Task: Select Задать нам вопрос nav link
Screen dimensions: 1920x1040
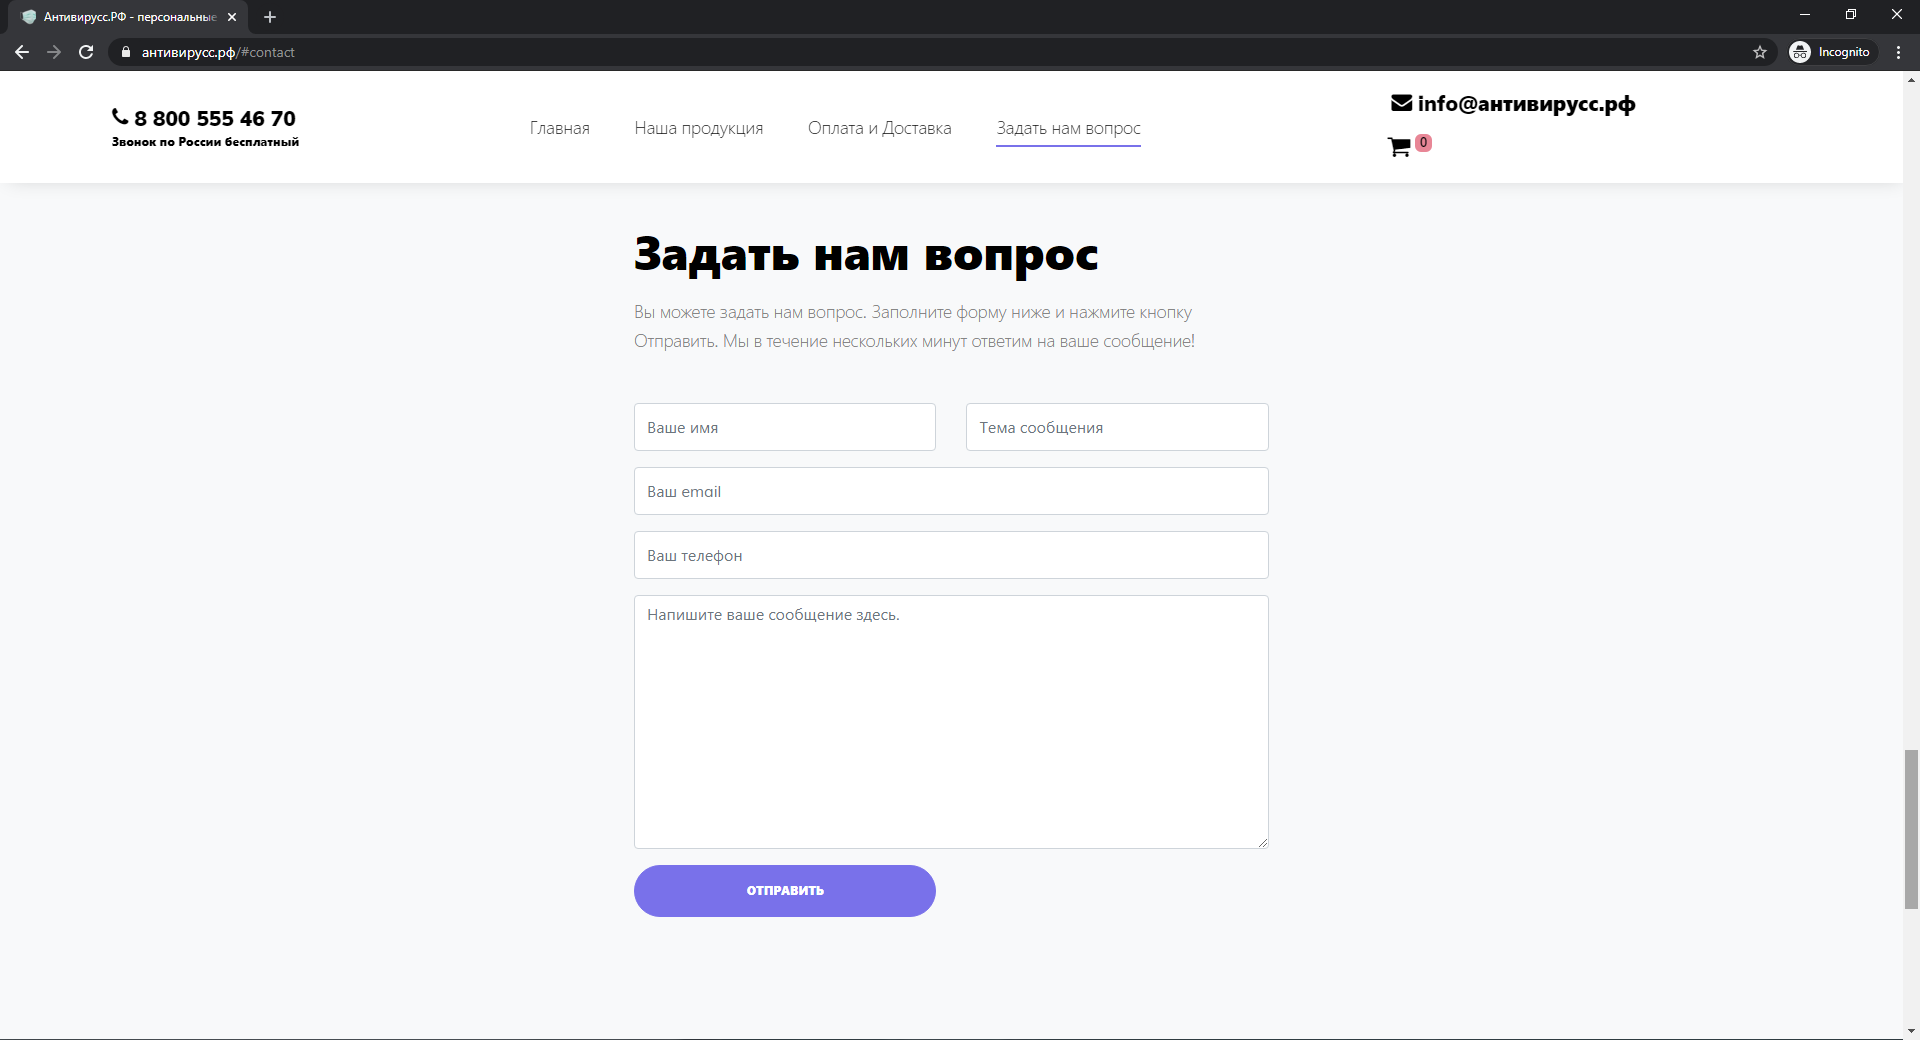Action: 1068,128
